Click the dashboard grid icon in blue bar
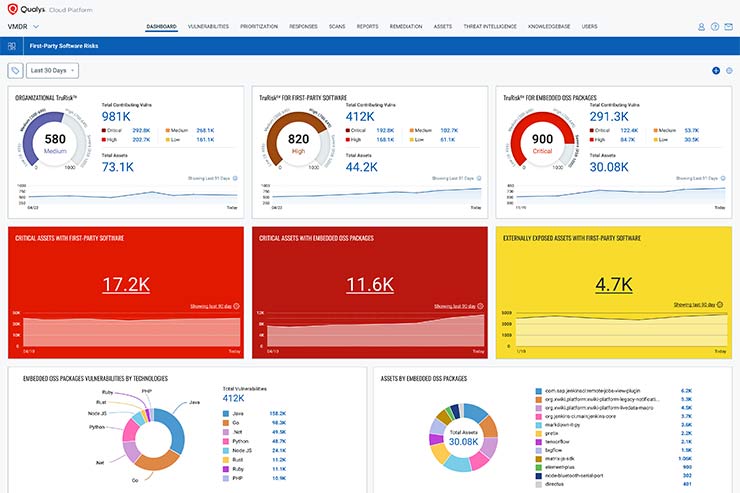Image resolution: width=740 pixels, height=493 pixels. [12, 45]
